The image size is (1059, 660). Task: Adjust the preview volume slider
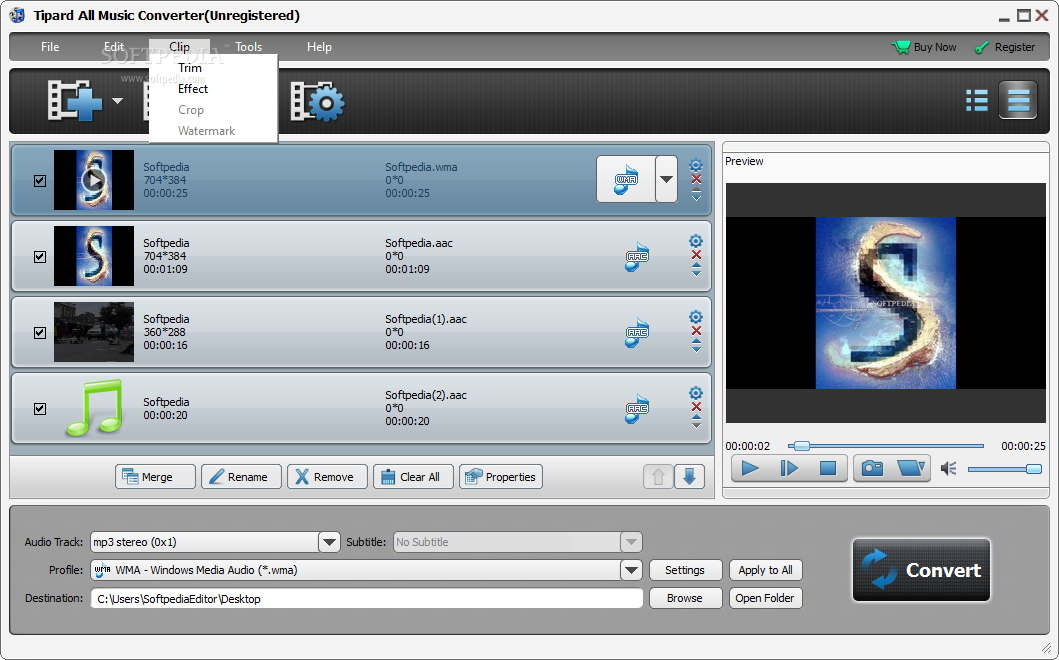pyautogui.click(x=1004, y=469)
